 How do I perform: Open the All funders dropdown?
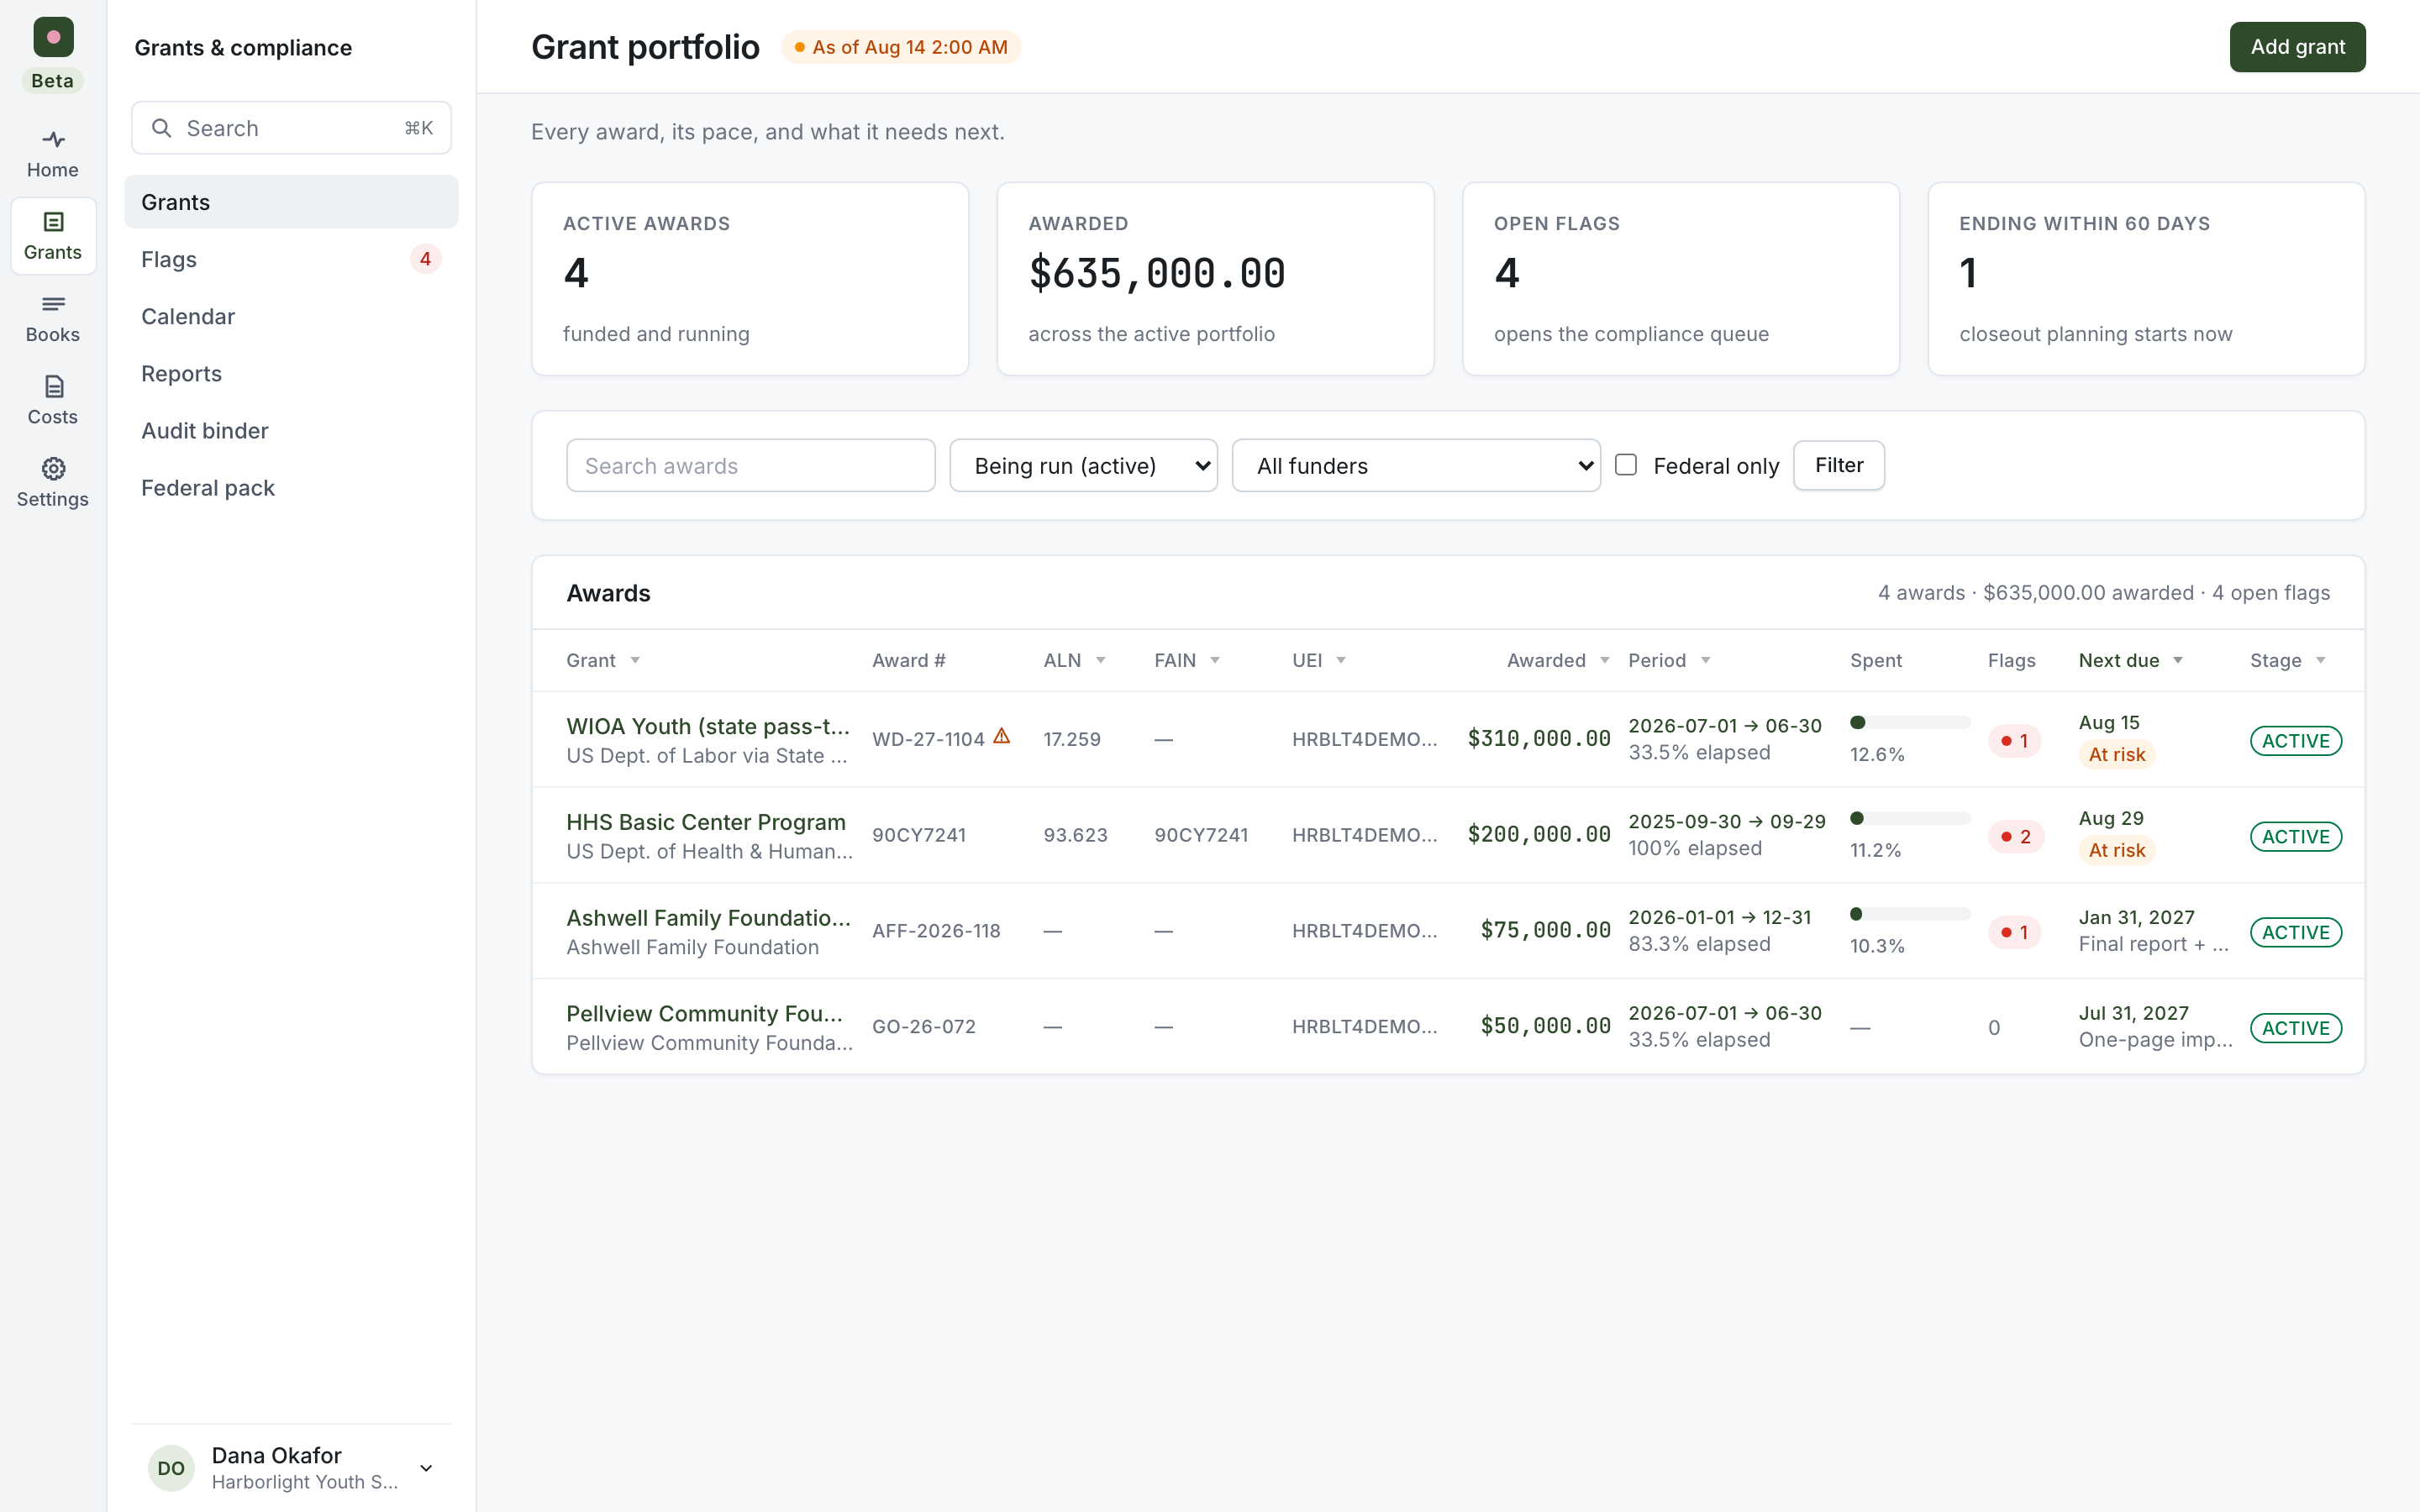[x=1416, y=465]
